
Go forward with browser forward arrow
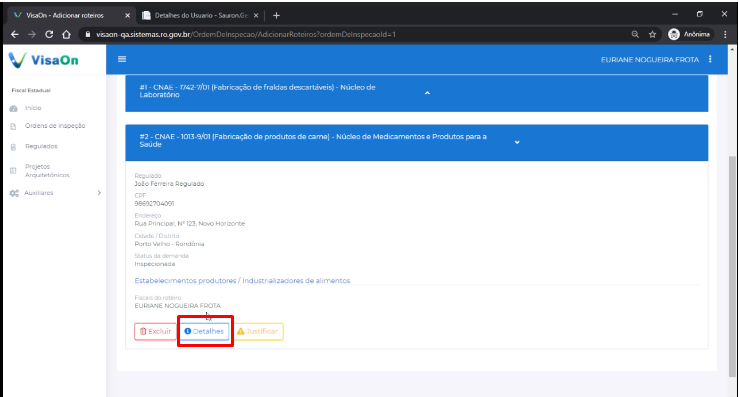(32, 34)
